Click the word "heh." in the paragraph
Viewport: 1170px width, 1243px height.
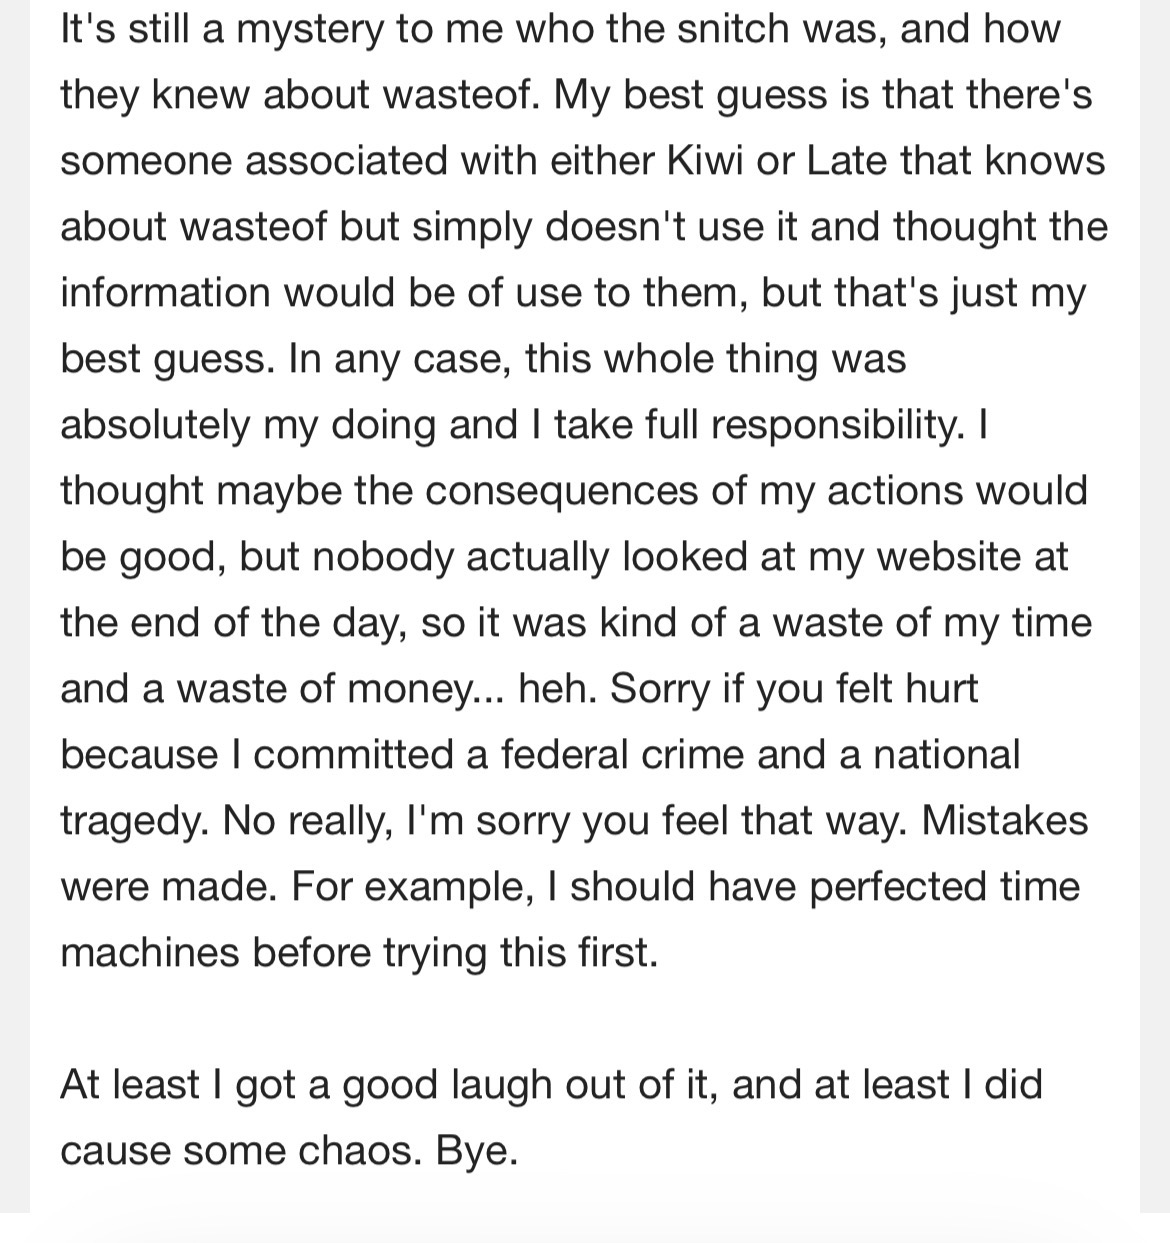tap(556, 689)
